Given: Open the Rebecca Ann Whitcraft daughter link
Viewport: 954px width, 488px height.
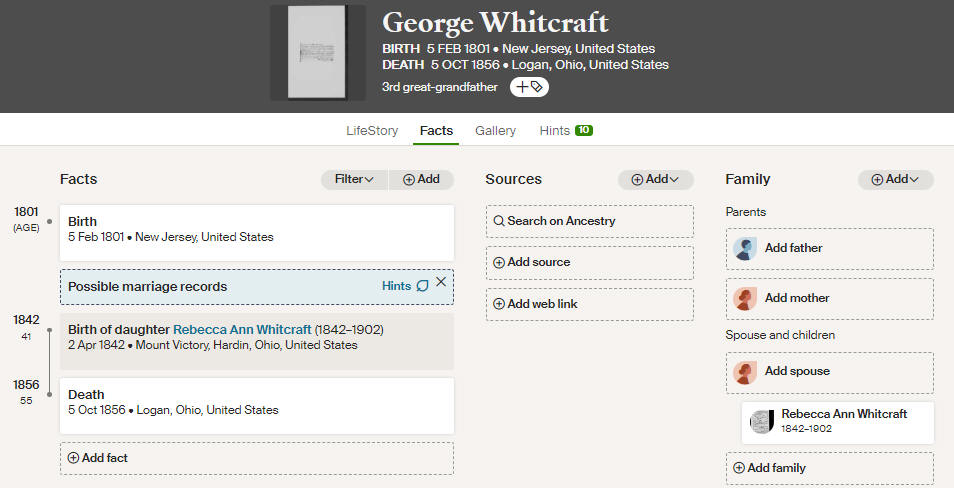Looking at the screenshot, I should (x=242, y=330).
